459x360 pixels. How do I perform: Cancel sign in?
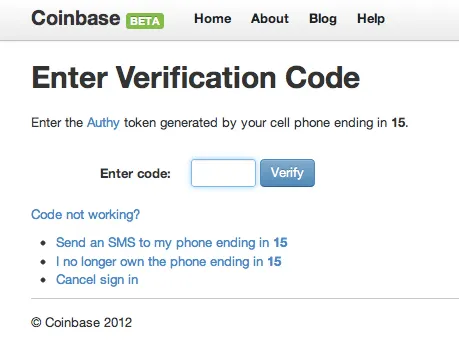(x=97, y=280)
